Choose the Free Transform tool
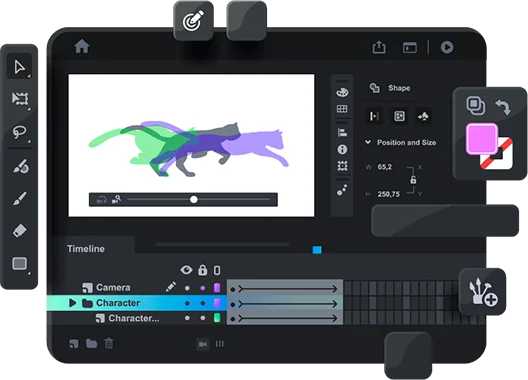The image size is (528, 380). (x=20, y=98)
